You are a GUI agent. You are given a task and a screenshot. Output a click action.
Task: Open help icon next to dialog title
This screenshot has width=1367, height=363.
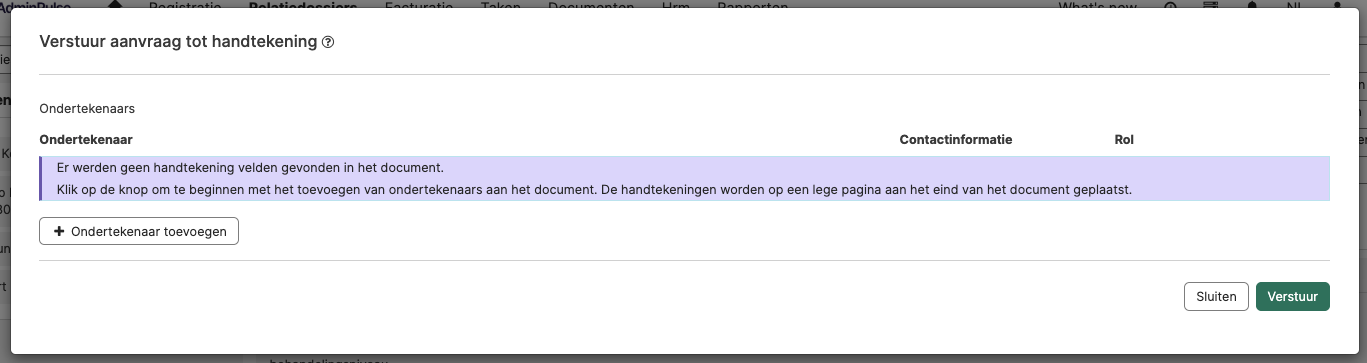[328, 43]
